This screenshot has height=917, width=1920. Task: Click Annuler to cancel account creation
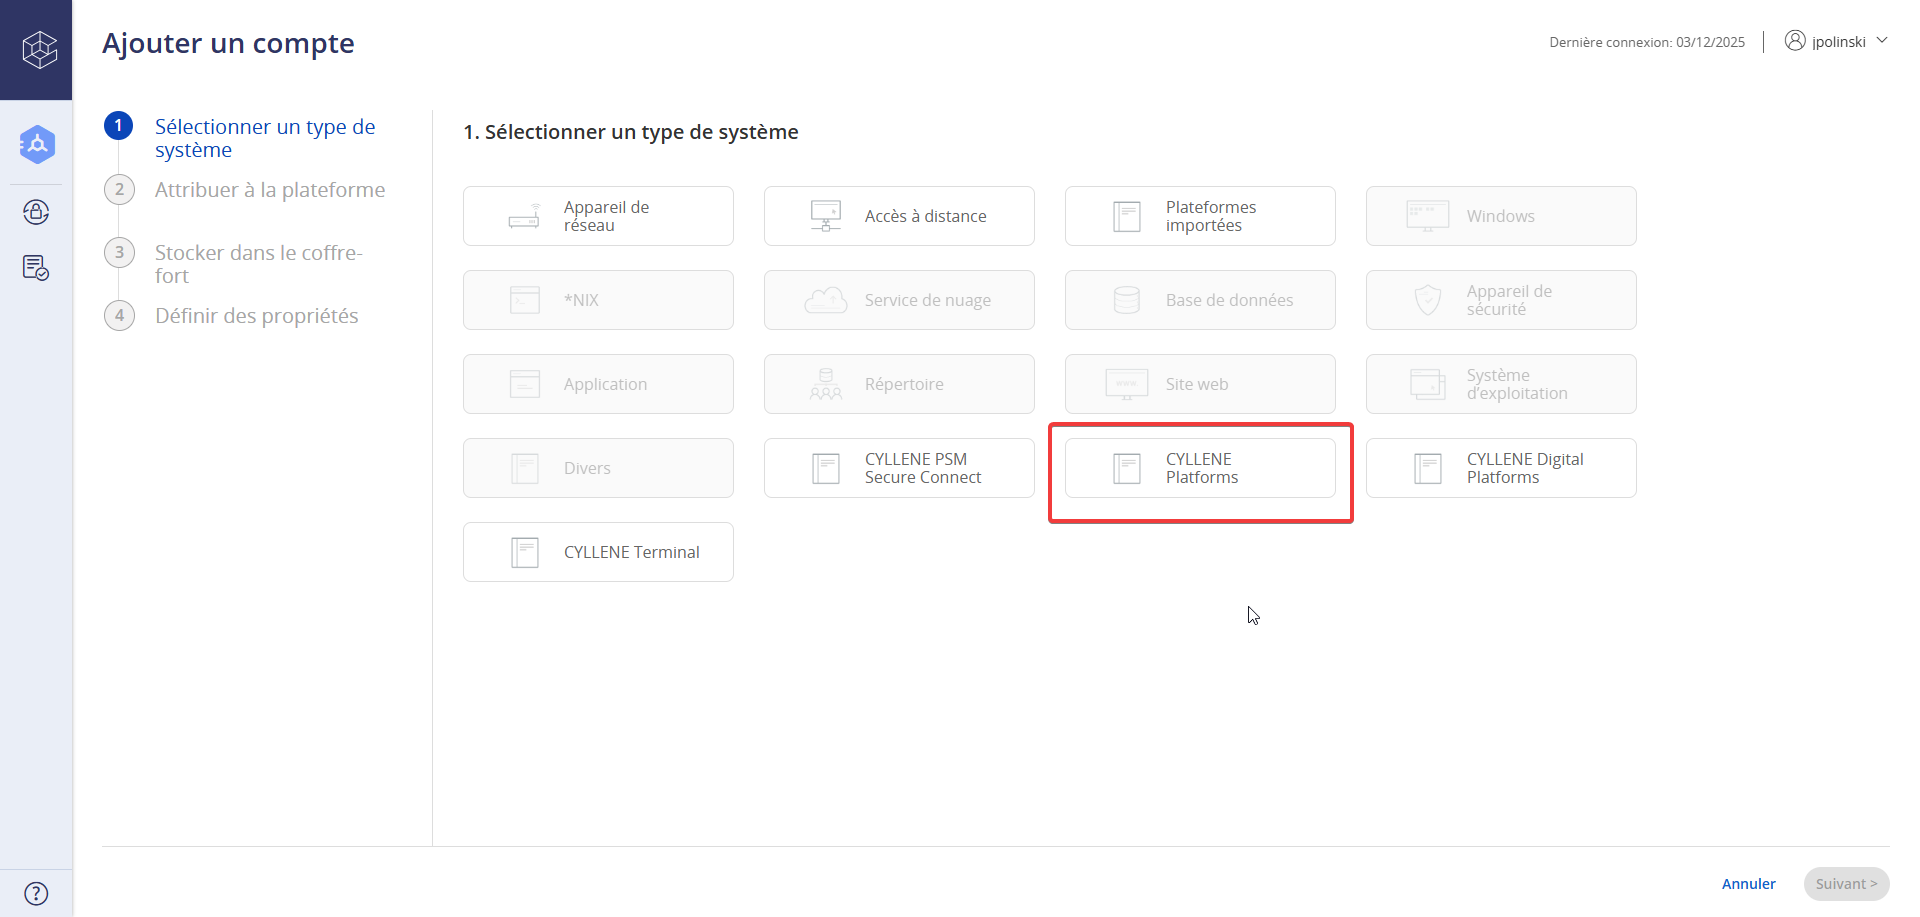1748,884
